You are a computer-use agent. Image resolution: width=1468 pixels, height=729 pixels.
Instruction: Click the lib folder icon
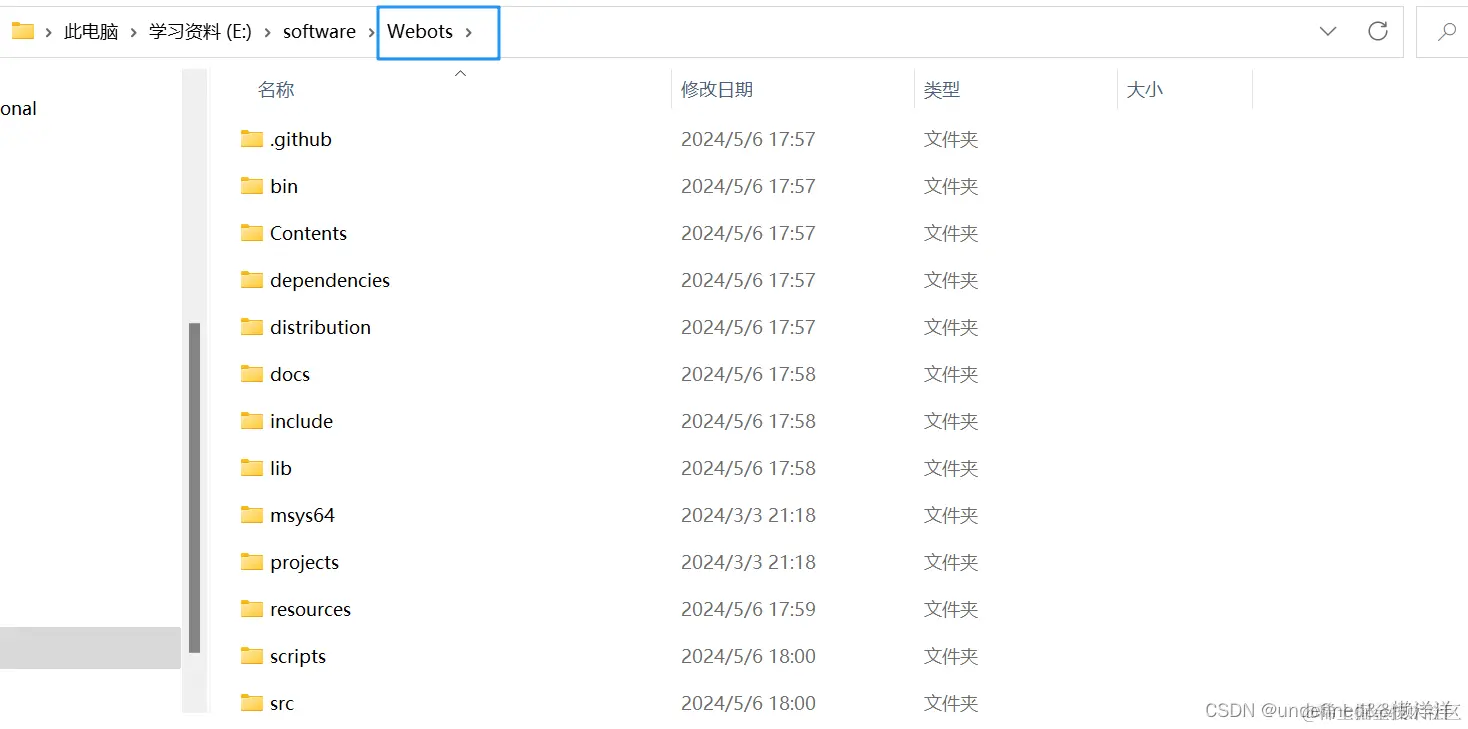tap(252, 468)
